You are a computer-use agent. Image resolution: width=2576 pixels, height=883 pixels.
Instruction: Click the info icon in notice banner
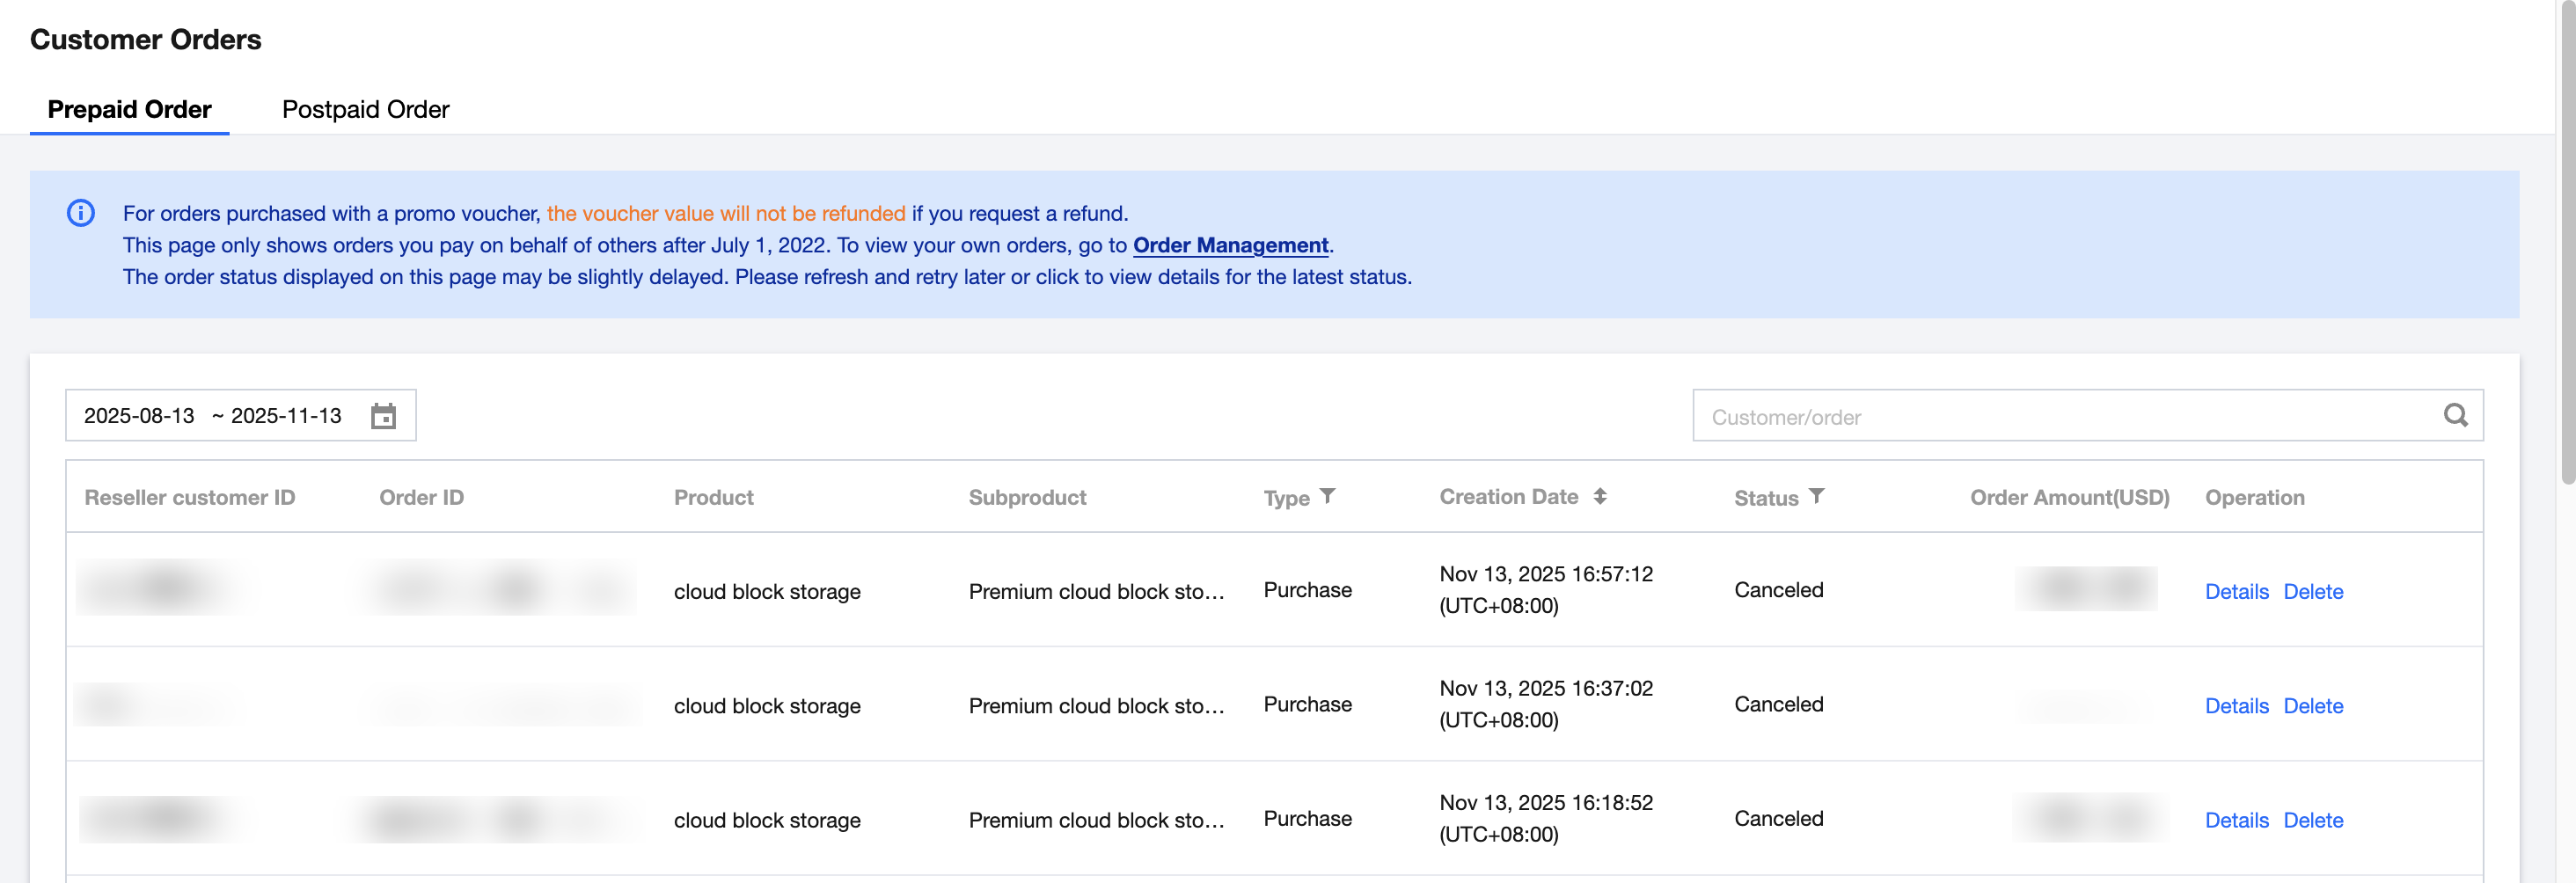tap(81, 213)
